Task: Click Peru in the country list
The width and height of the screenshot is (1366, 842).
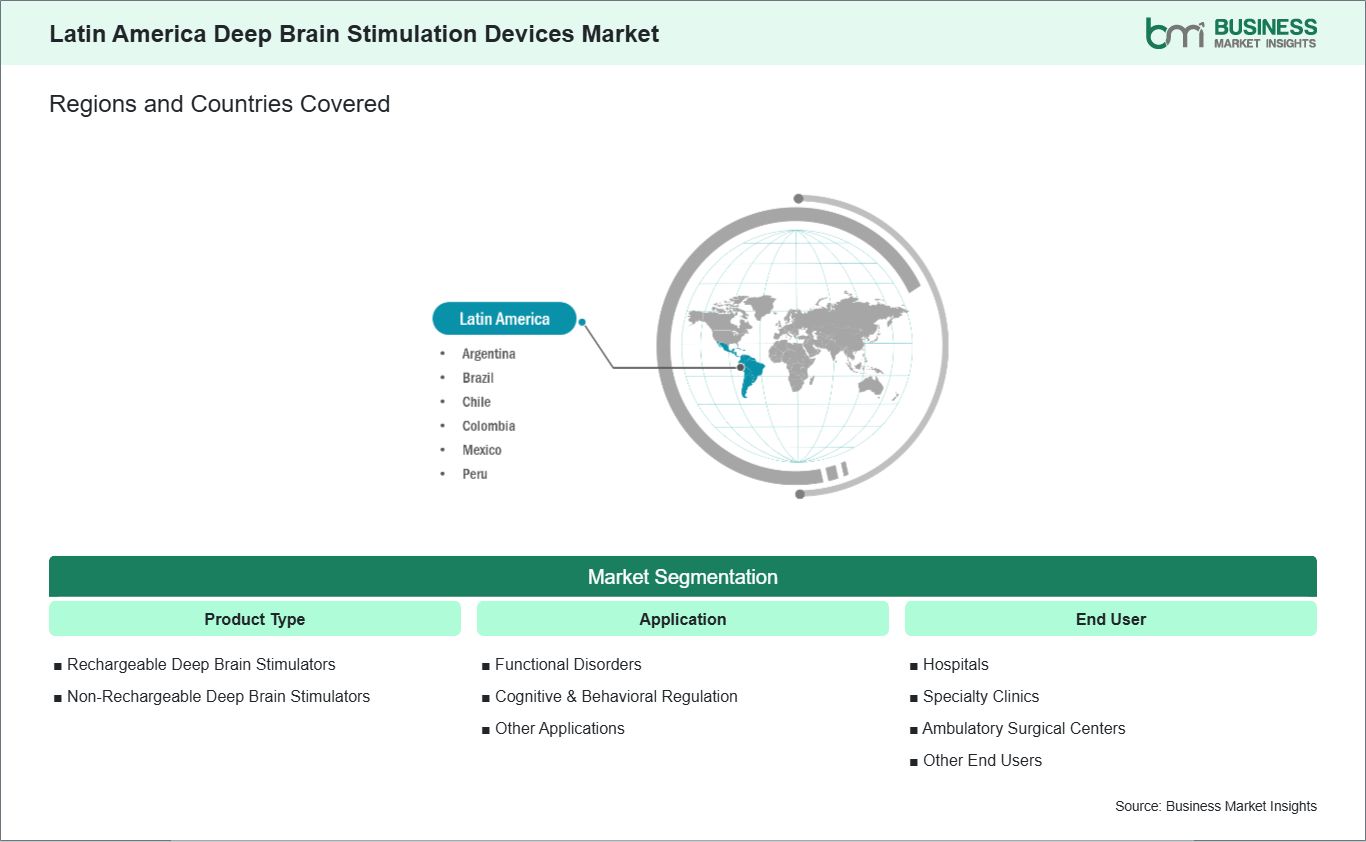Action: 475,474
